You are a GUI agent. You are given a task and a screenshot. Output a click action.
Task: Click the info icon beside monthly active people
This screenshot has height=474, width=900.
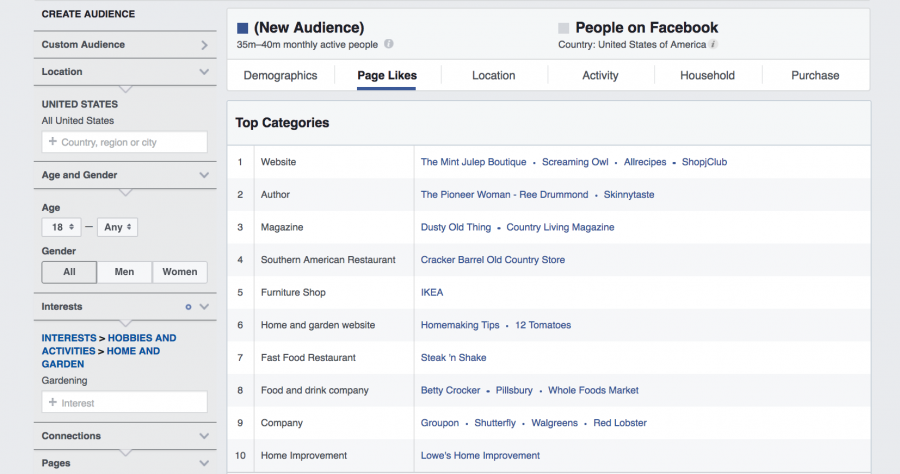click(389, 44)
